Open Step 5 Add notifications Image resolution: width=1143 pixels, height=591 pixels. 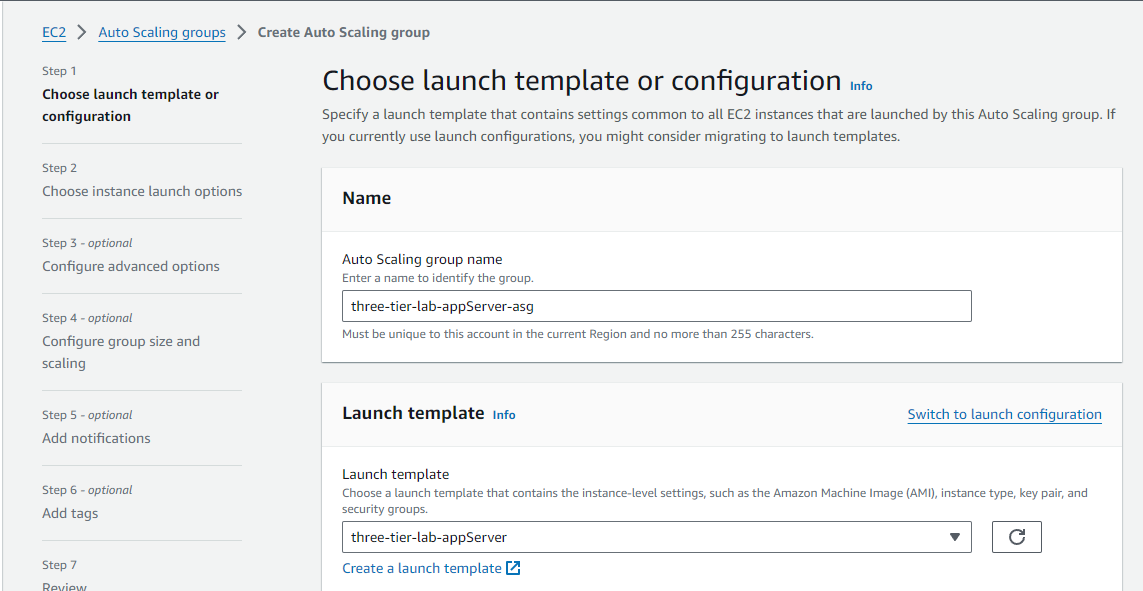(x=96, y=438)
